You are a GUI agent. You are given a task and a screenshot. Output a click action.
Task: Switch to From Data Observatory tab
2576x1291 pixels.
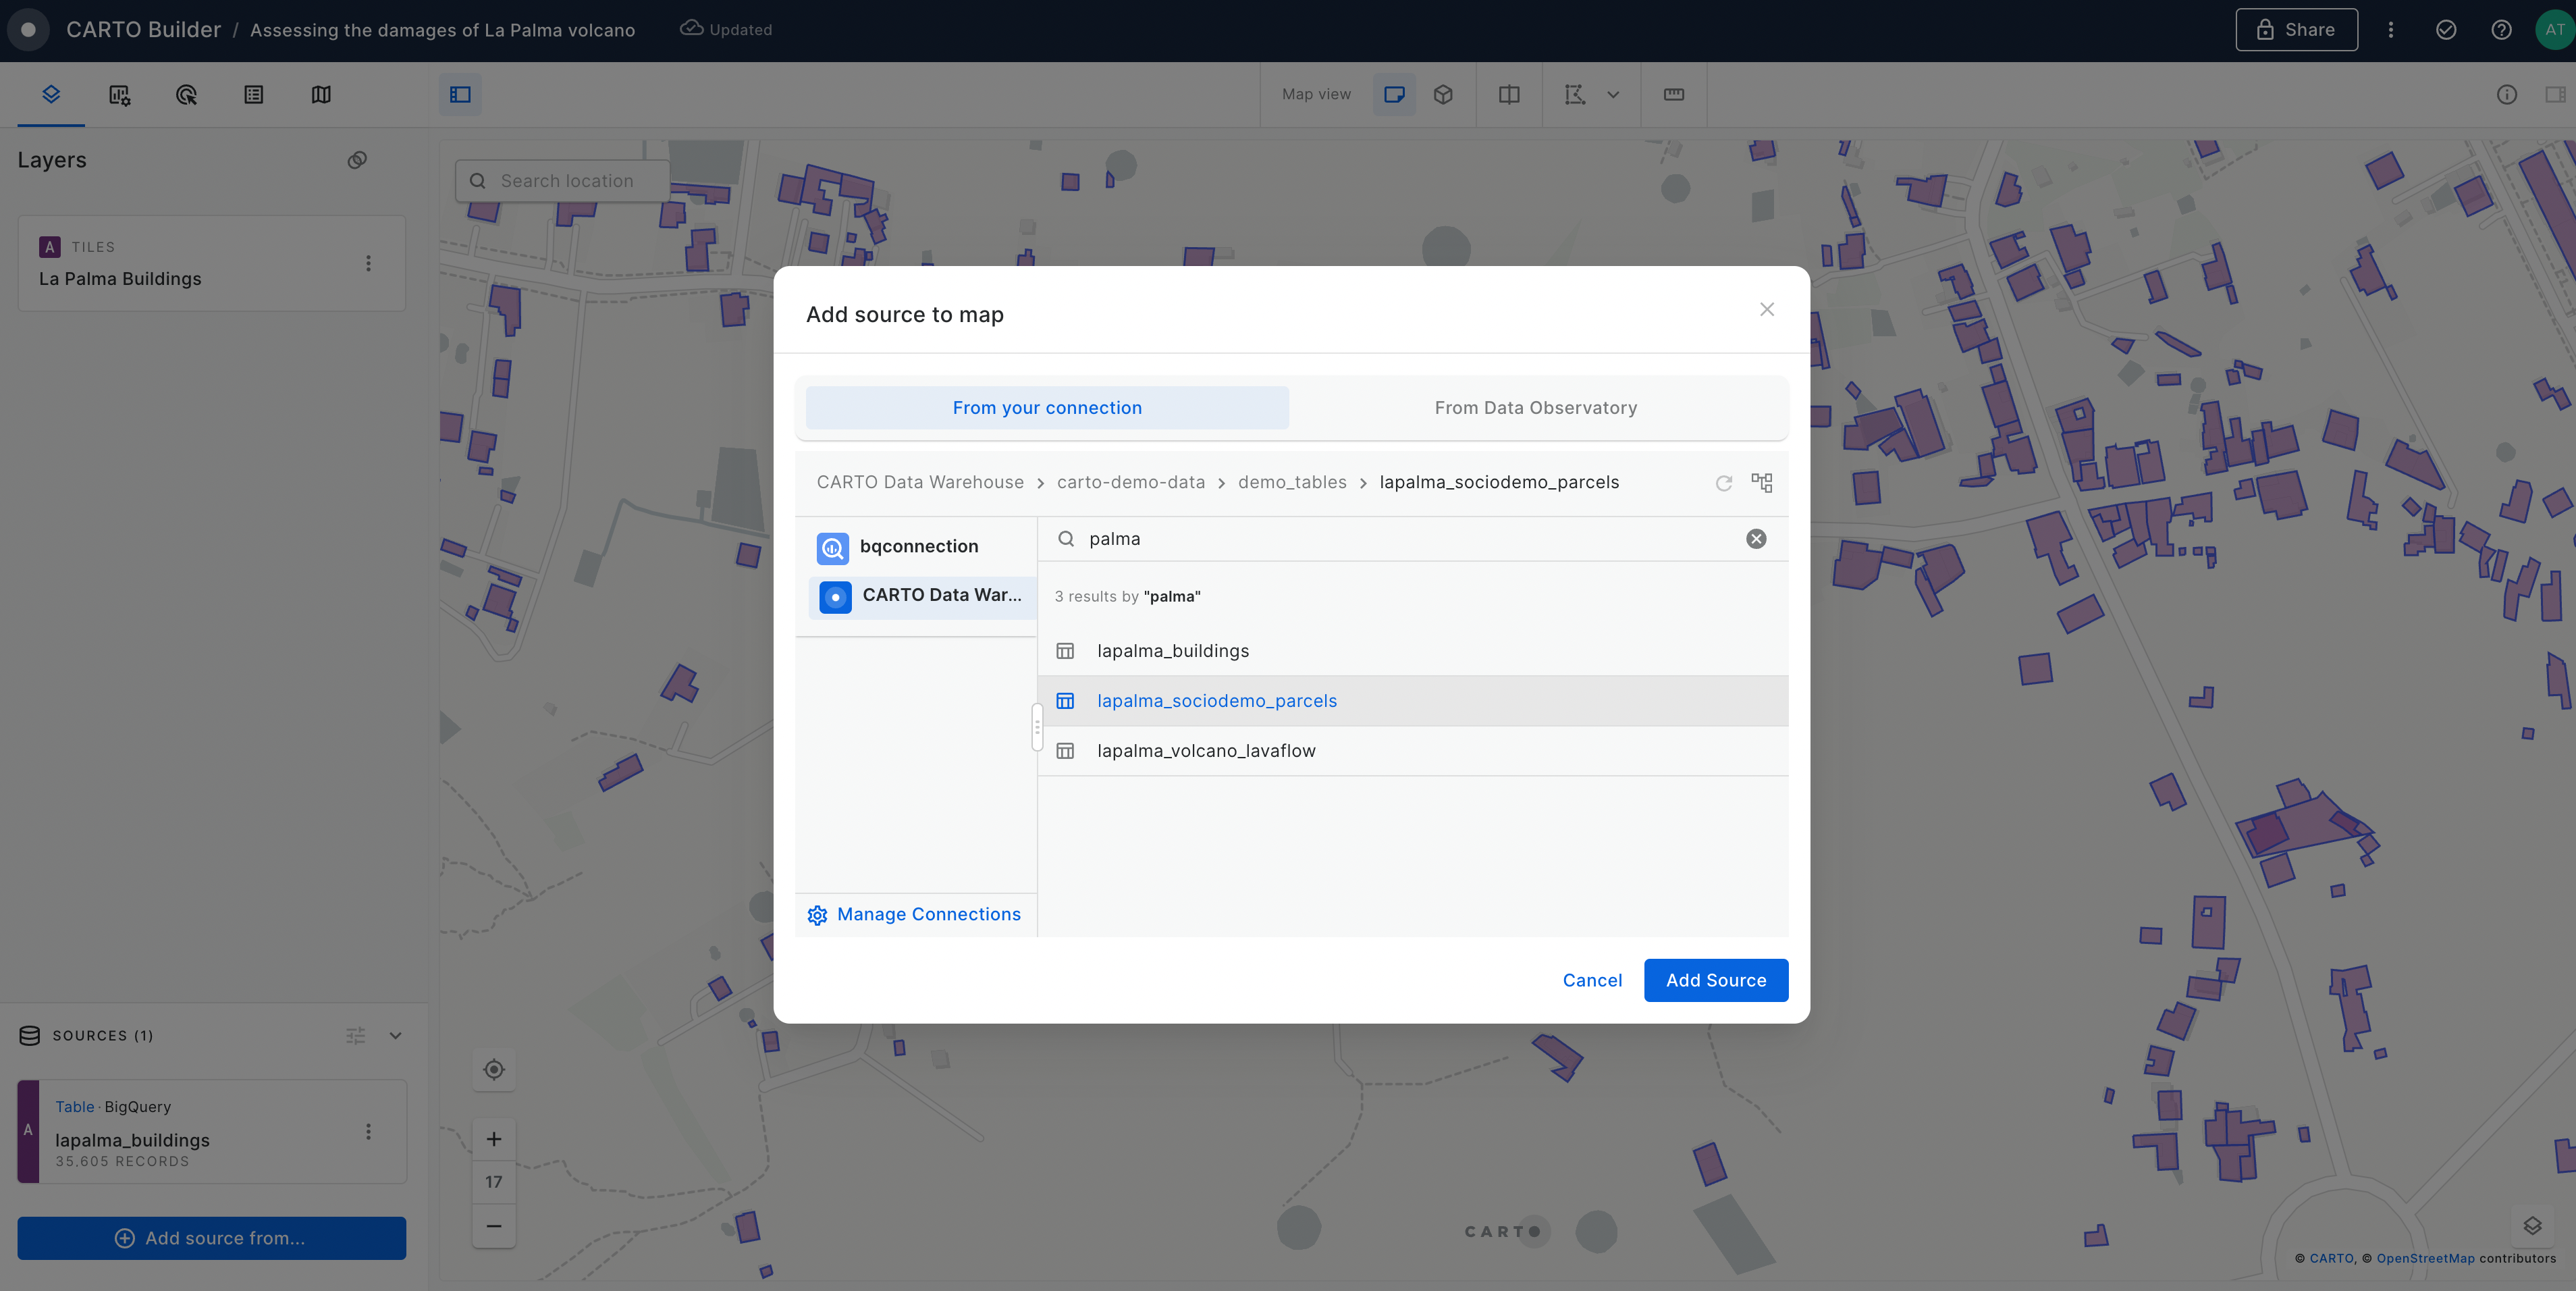tap(1536, 407)
